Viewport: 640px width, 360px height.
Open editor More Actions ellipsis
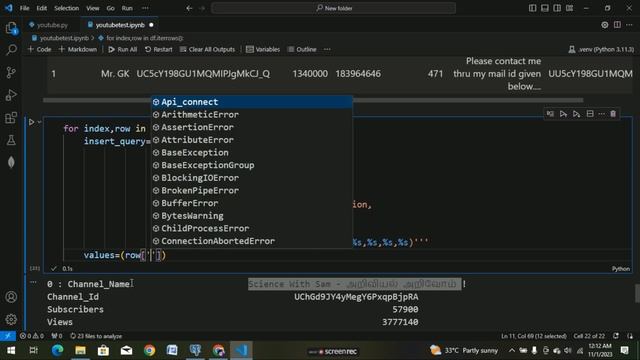(629, 25)
